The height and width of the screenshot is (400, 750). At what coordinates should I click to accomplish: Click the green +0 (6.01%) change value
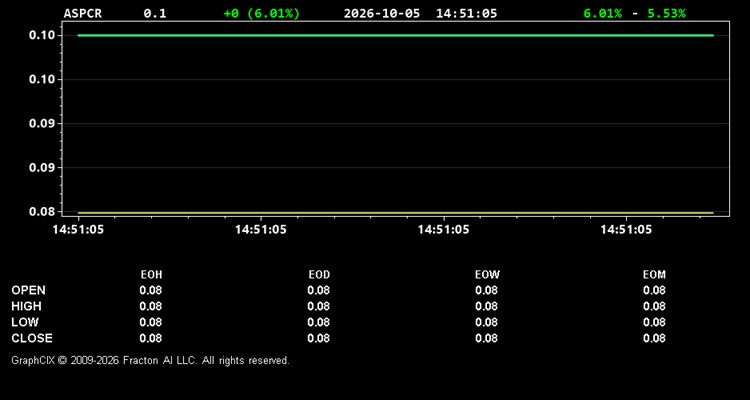262,13
